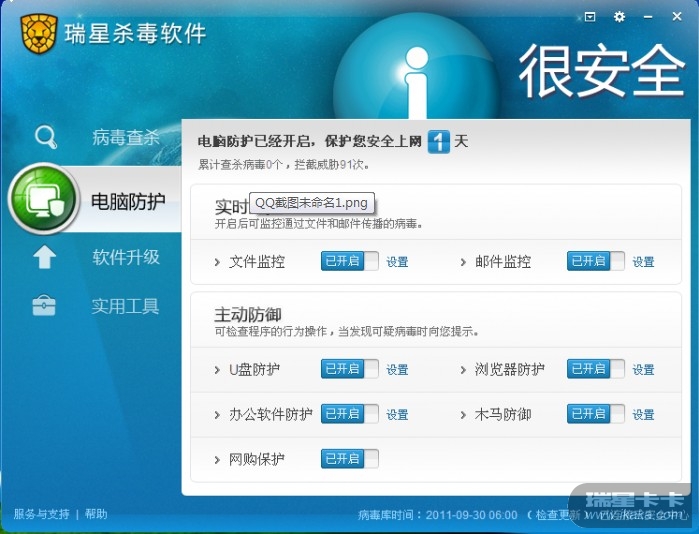Expand the U盘防护 row chevron
This screenshot has height=534, width=699.
217,370
